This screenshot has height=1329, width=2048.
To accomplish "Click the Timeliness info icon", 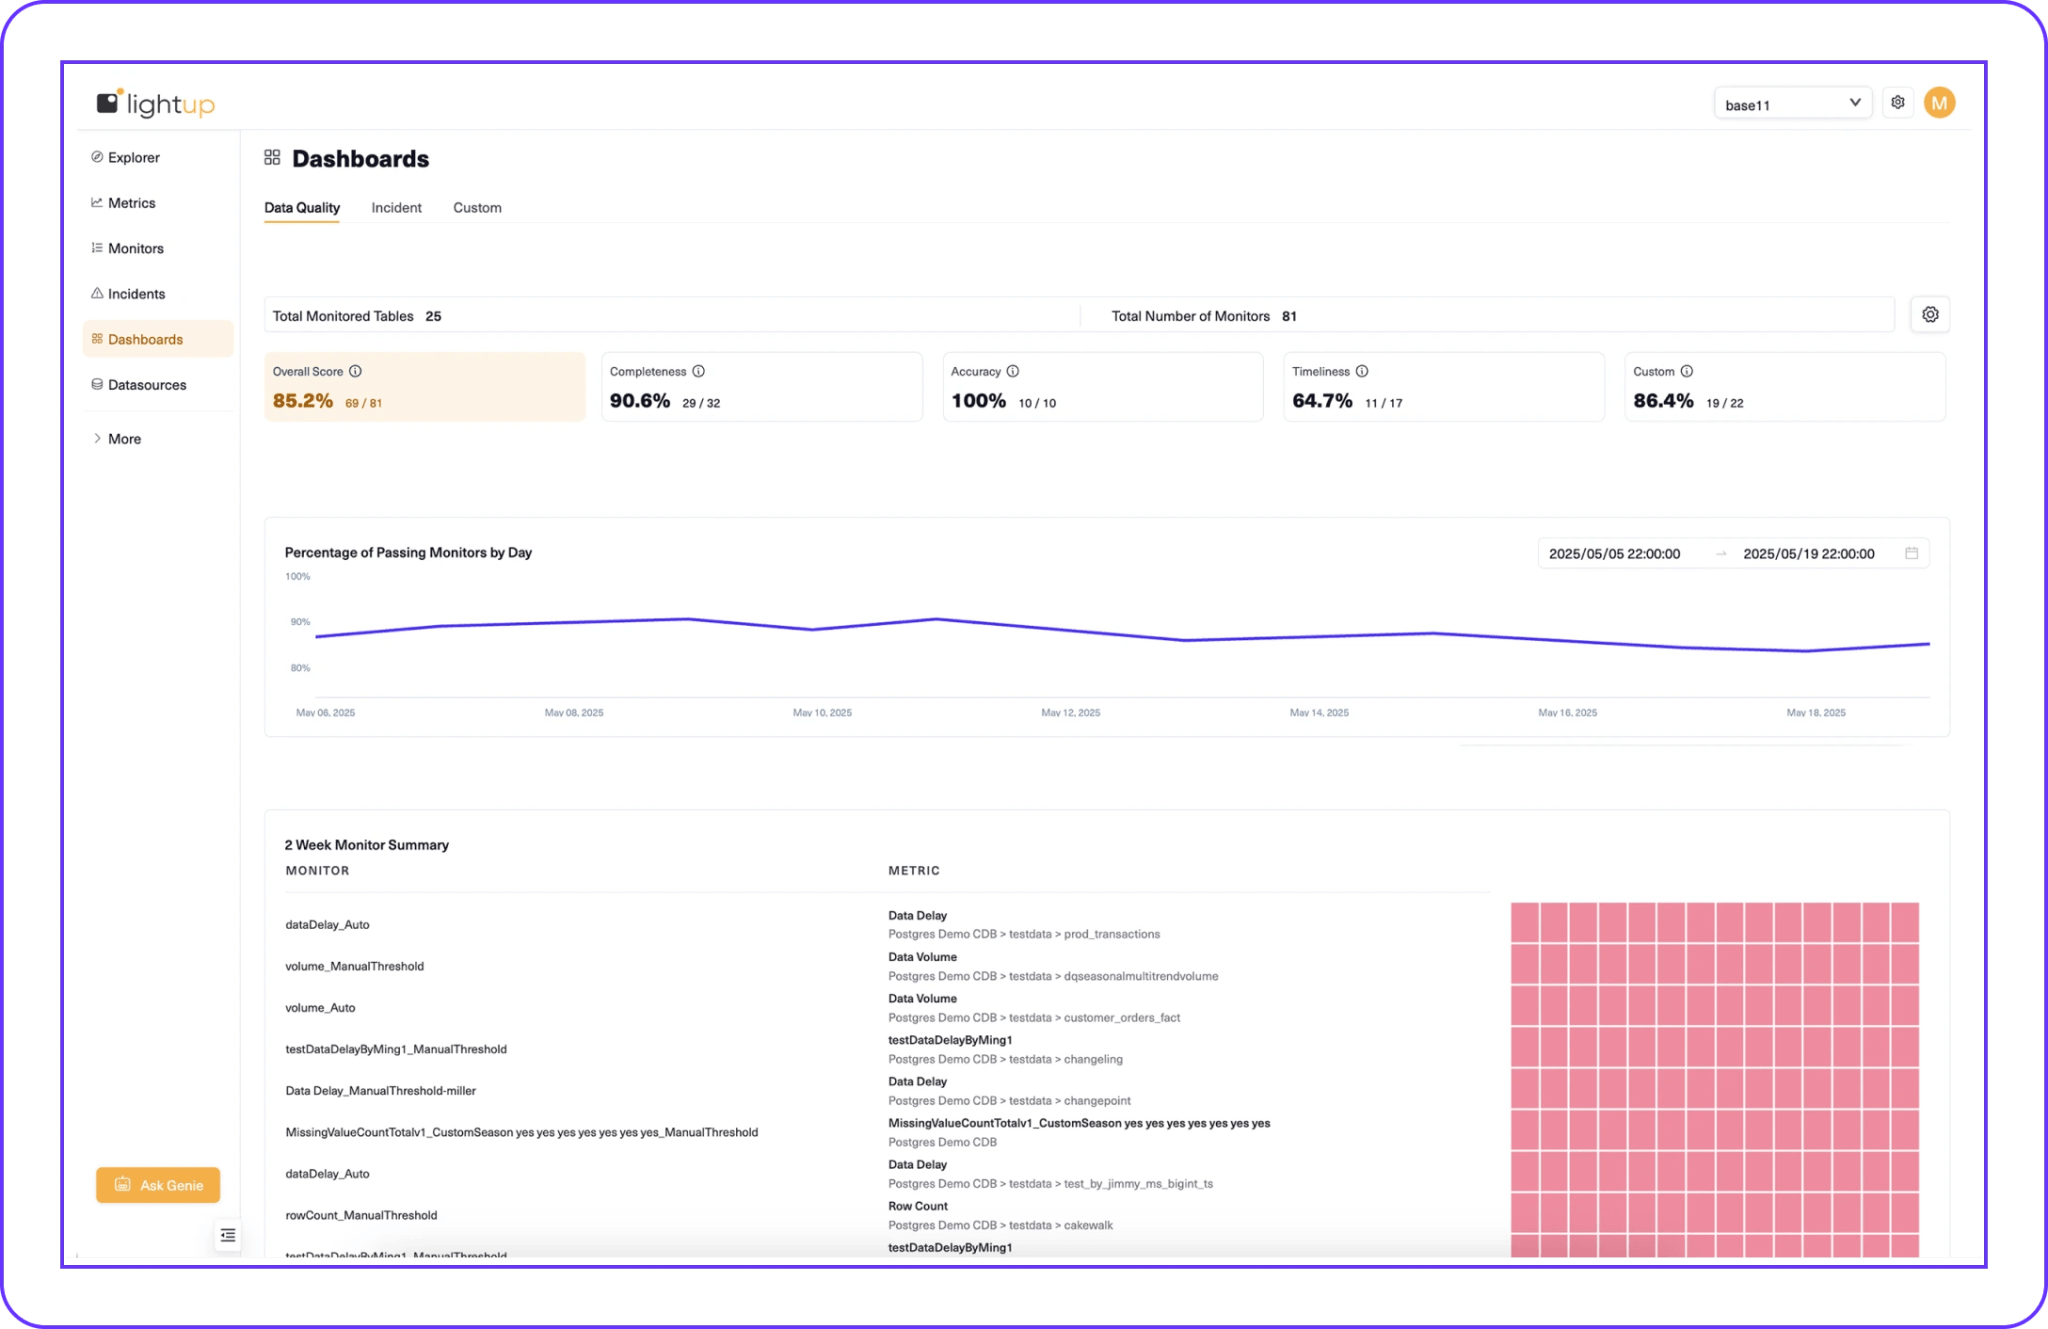I will (x=1362, y=371).
